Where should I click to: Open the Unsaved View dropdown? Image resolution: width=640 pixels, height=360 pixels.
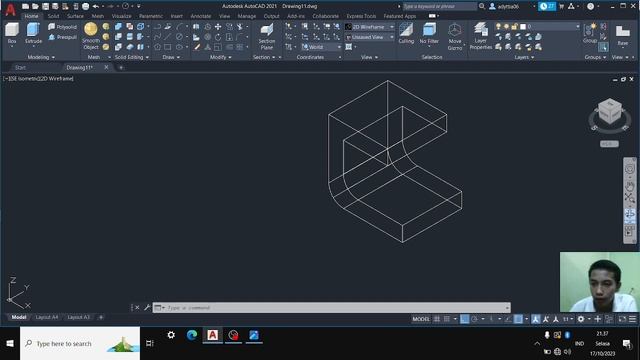370,37
